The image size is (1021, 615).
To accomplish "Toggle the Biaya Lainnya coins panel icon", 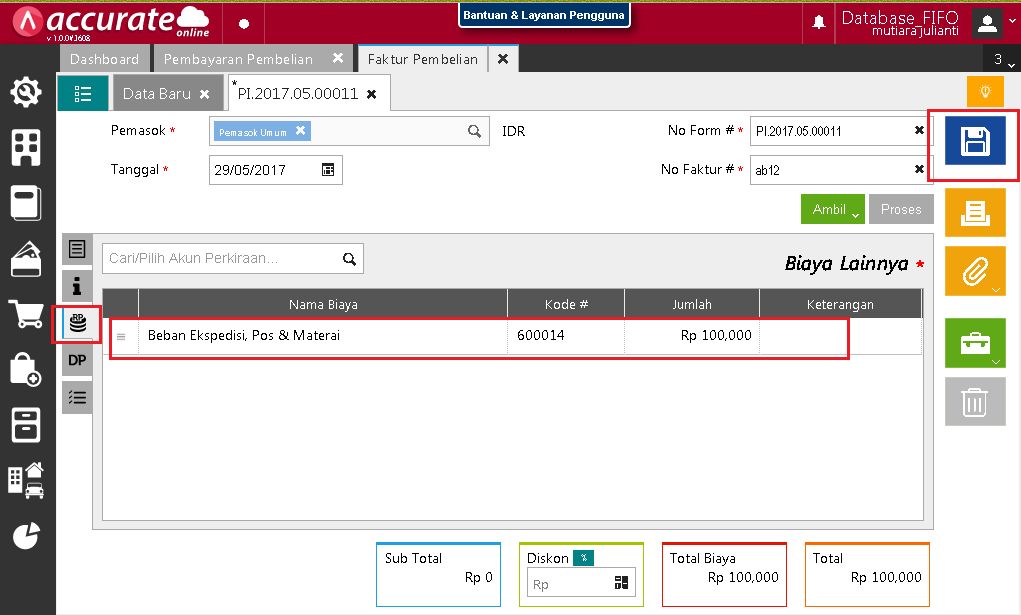I will (x=77, y=323).
